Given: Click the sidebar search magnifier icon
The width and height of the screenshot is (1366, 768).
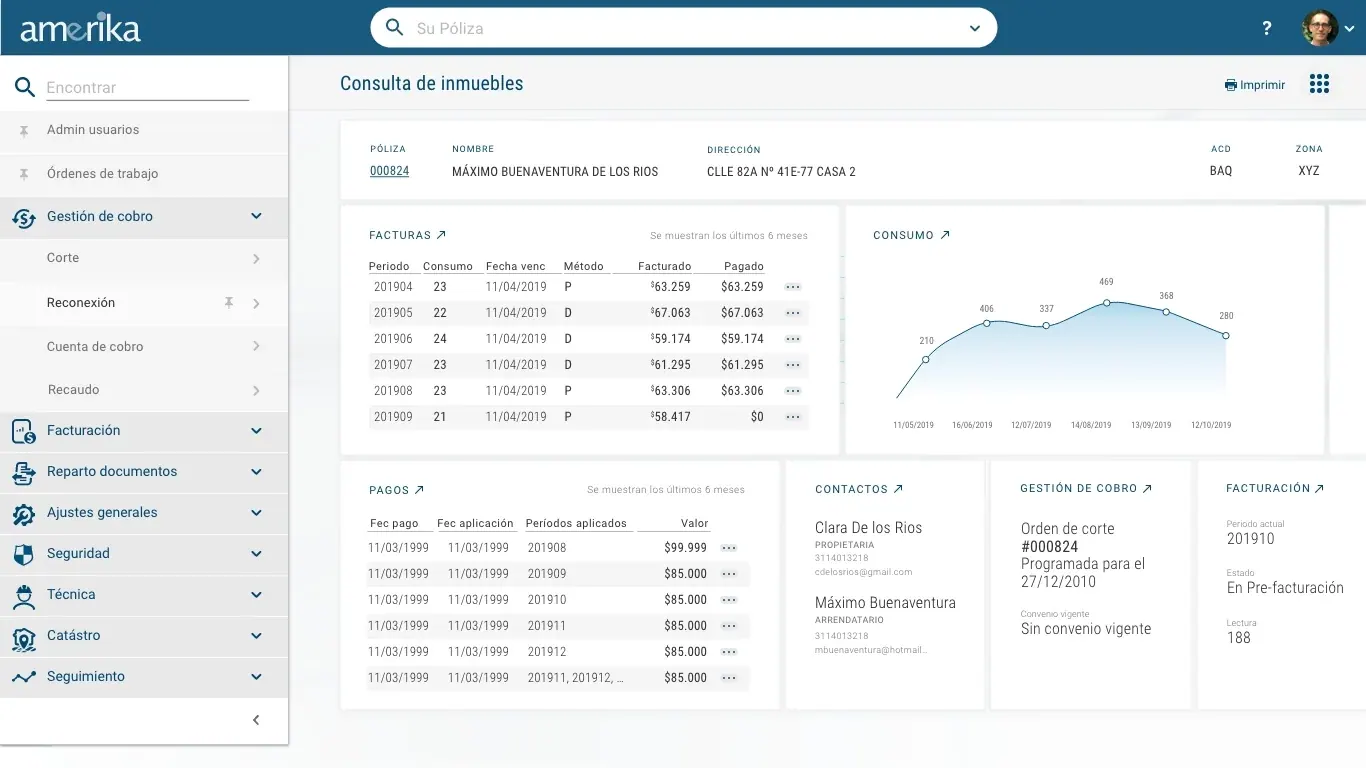Looking at the screenshot, I should point(25,88).
